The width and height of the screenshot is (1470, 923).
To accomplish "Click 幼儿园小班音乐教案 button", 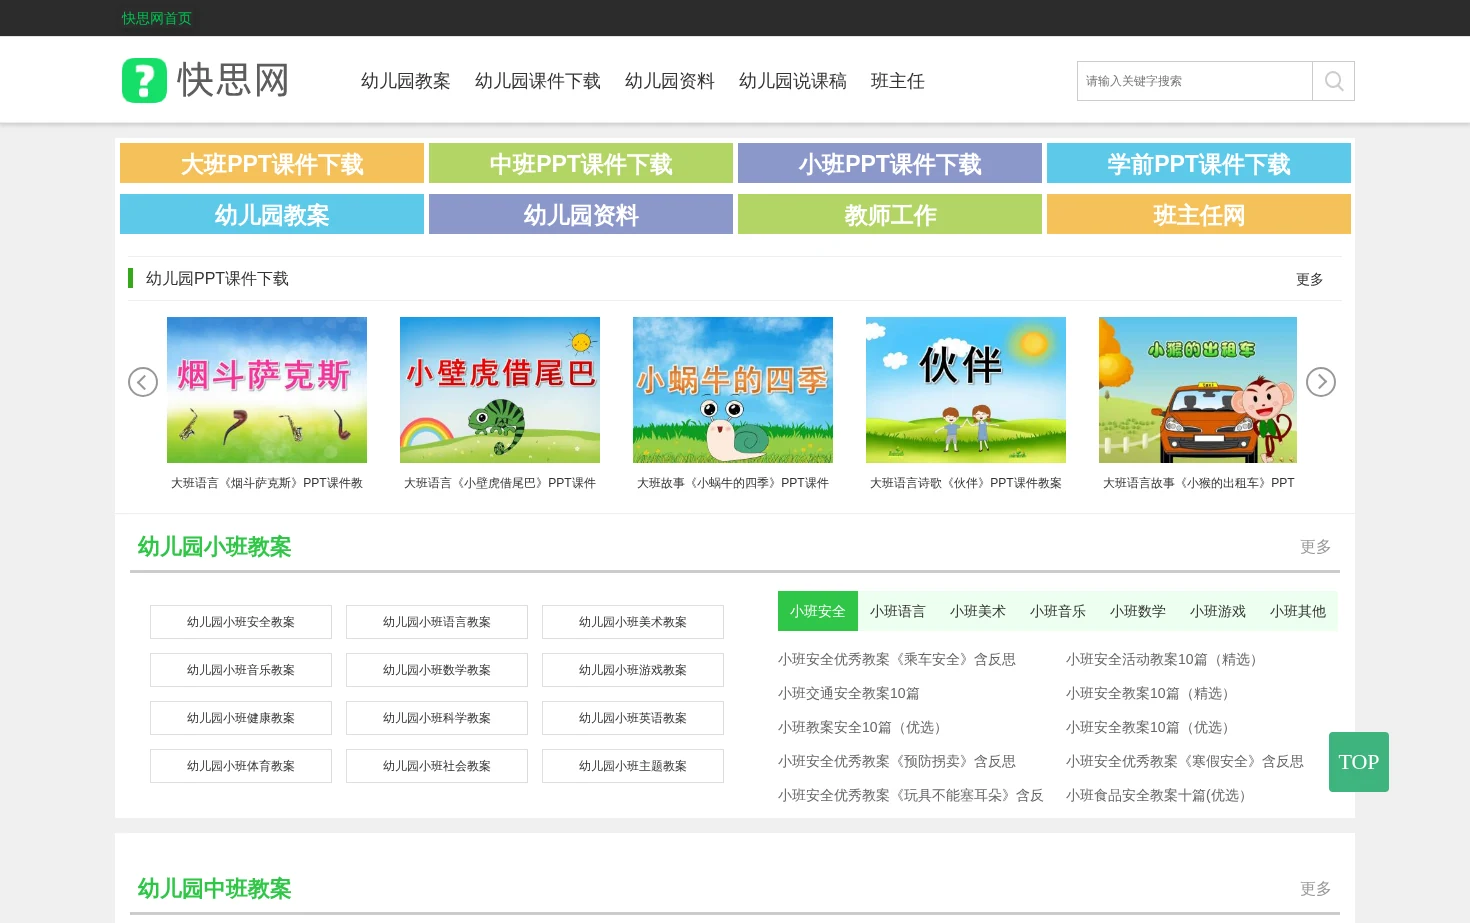I will pyautogui.click(x=241, y=670).
